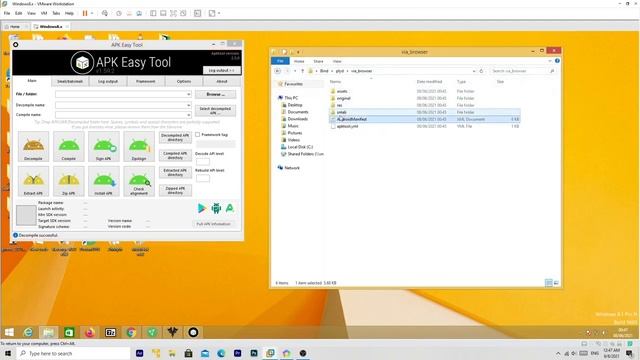Switch to the Framework tab
Screen dimensions: 640x360
(x=146, y=82)
